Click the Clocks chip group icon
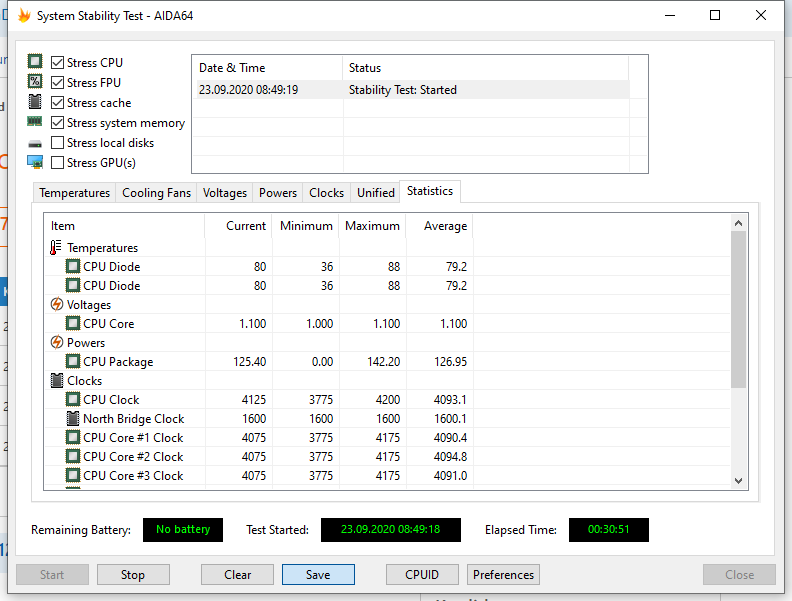Viewport: 792px width, 601px height. tap(57, 381)
